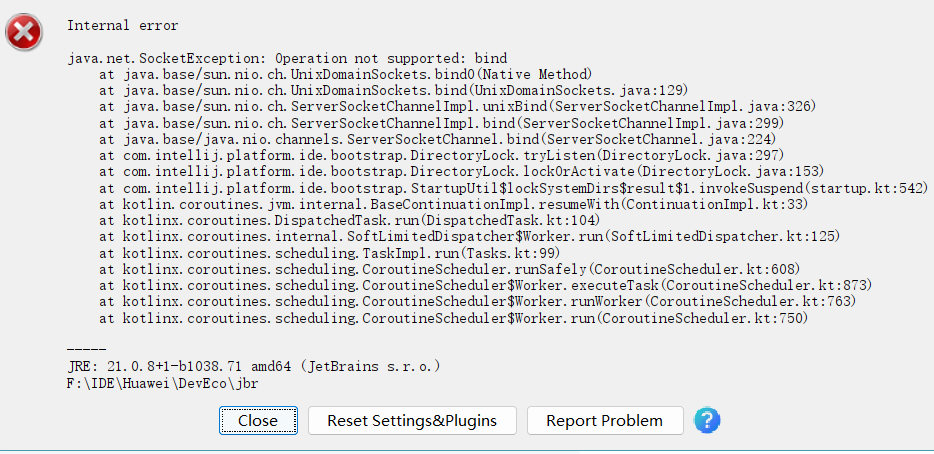The image size is (934, 454).
Task: Click the SoftLimitedDispatcher Worker.run line
Action: click(469, 236)
